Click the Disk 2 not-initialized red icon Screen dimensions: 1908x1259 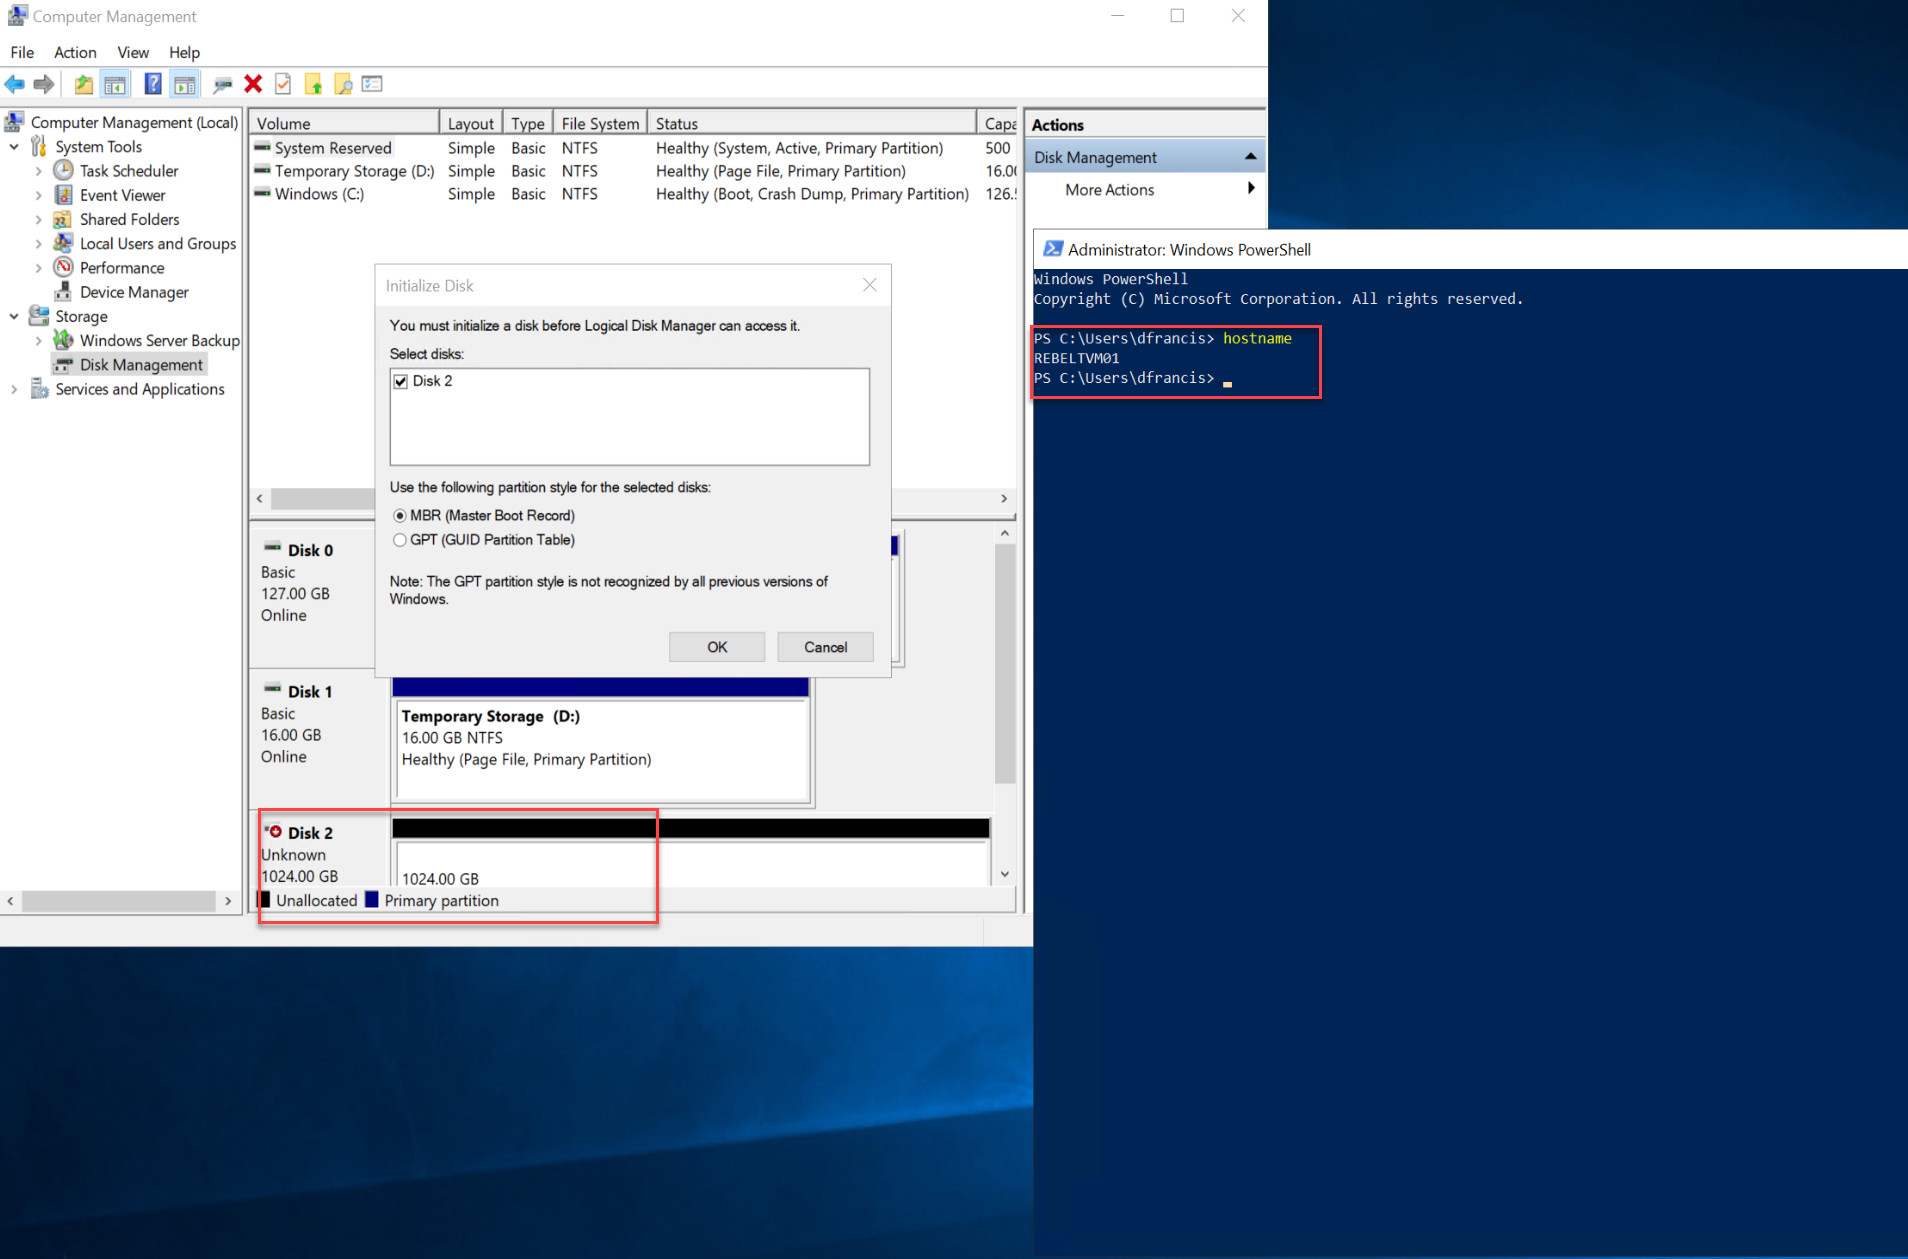pyautogui.click(x=272, y=831)
